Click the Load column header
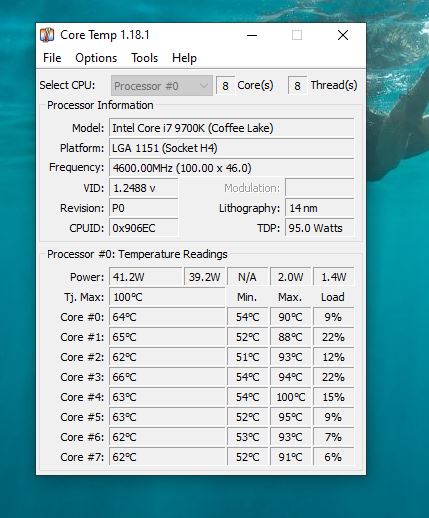Image resolution: width=429 pixels, height=518 pixels. (x=333, y=297)
